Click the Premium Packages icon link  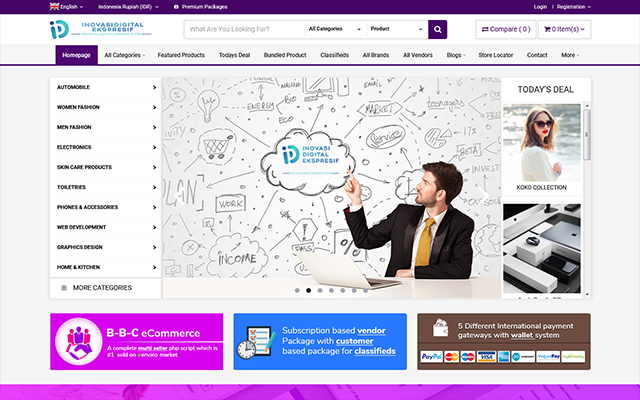point(176,6)
